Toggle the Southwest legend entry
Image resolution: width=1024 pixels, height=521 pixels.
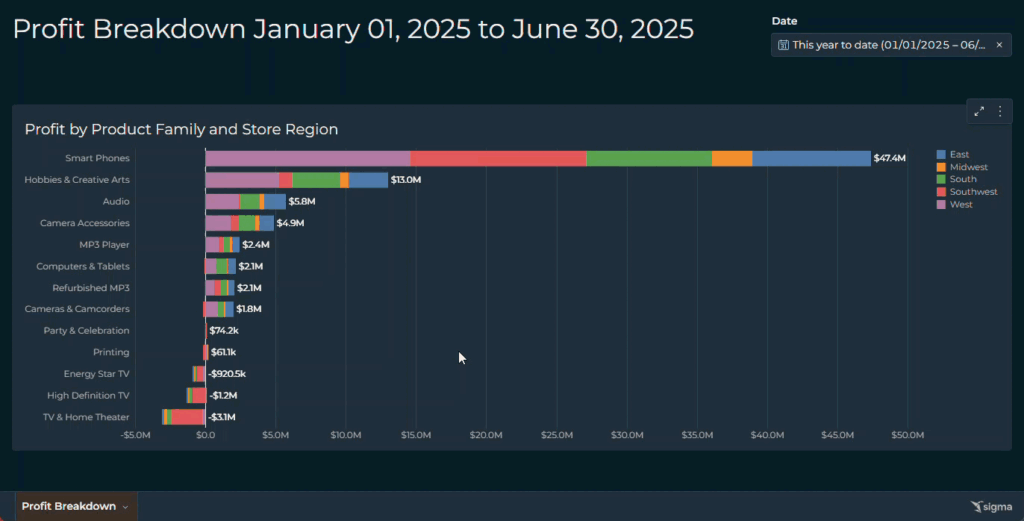pyautogui.click(x=973, y=192)
